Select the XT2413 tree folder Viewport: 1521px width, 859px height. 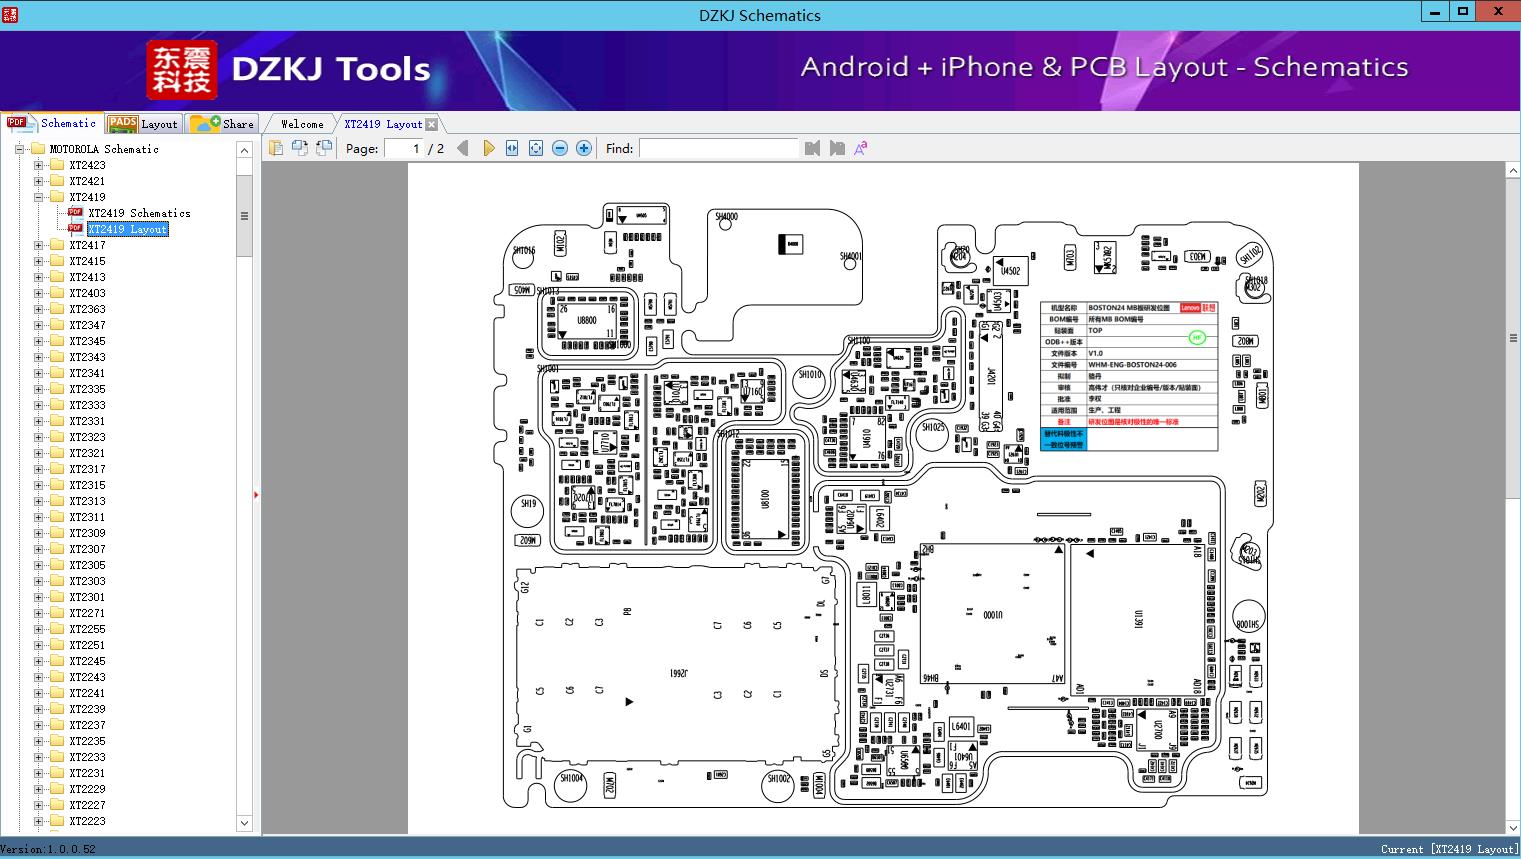pyautogui.click(x=87, y=277)
